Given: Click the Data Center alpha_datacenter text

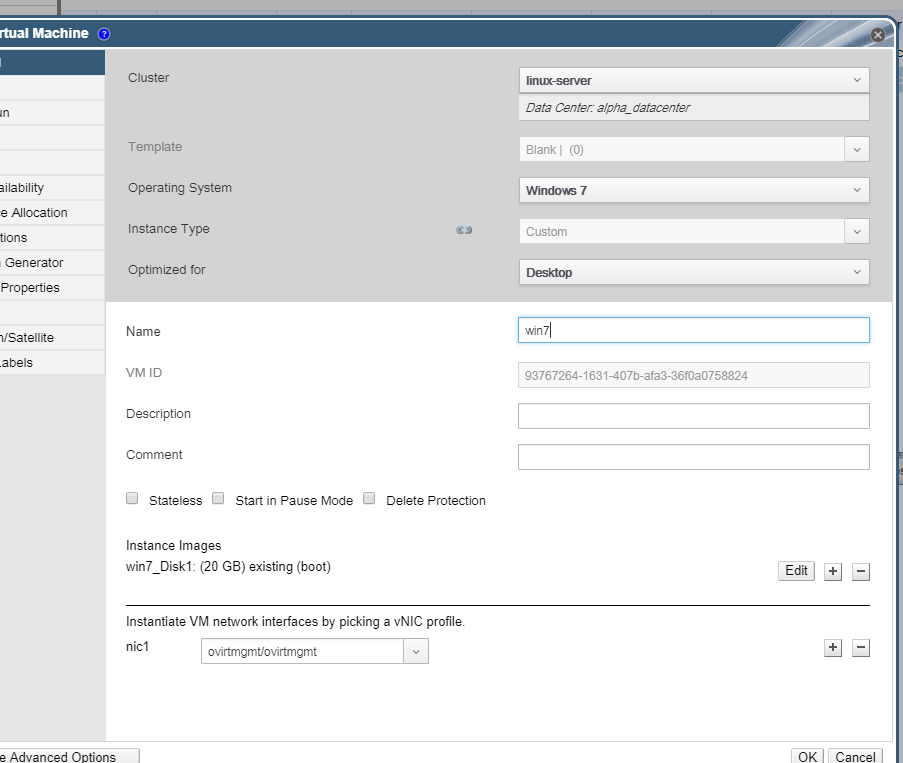Looking at the screenshot, I should (608, 108).
